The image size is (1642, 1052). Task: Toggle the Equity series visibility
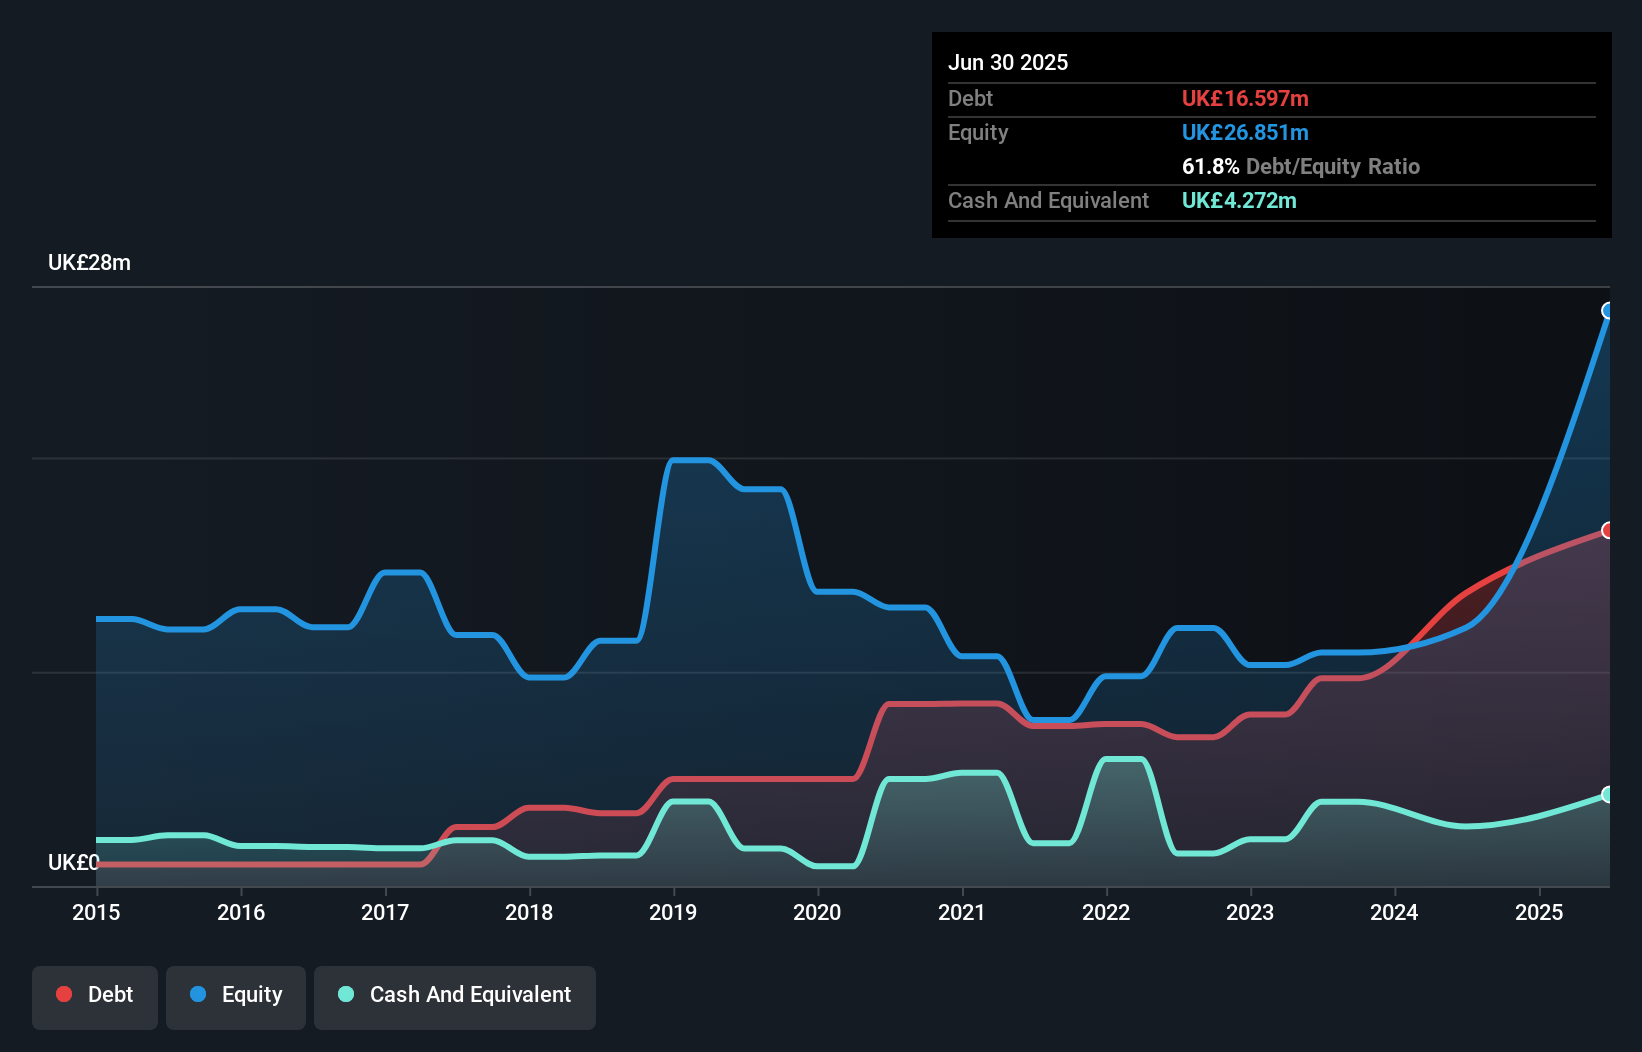(235, 995)
